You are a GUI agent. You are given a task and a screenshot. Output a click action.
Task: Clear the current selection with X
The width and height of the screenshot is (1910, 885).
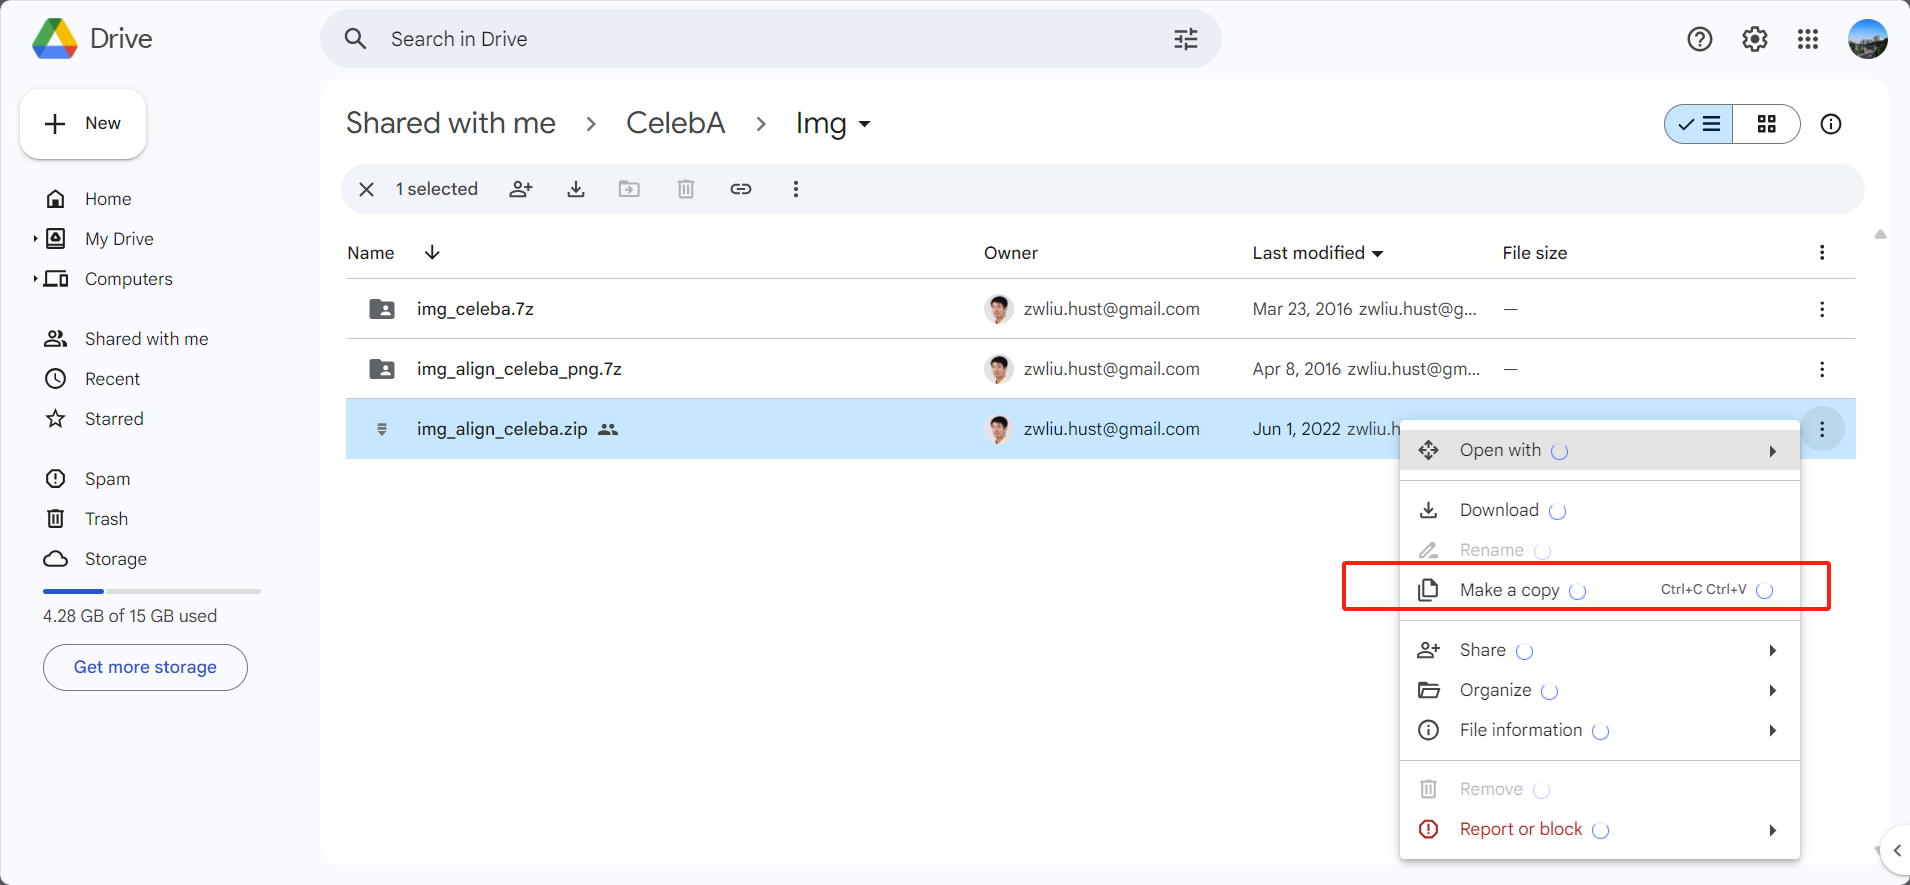pos(367,189)
